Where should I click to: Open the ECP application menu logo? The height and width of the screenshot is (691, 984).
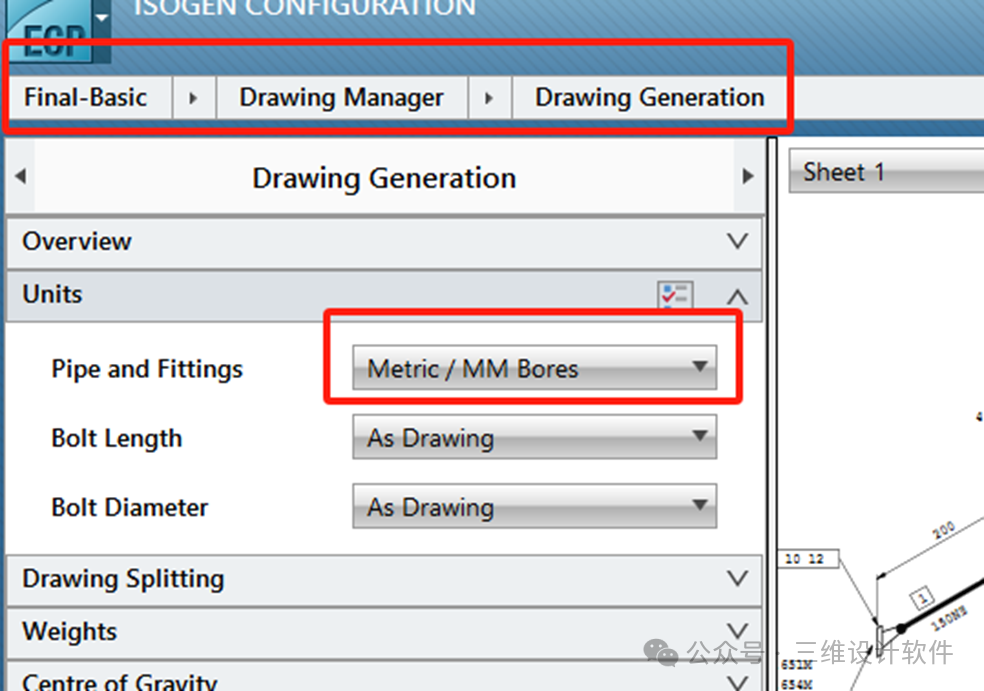(49, 31)
